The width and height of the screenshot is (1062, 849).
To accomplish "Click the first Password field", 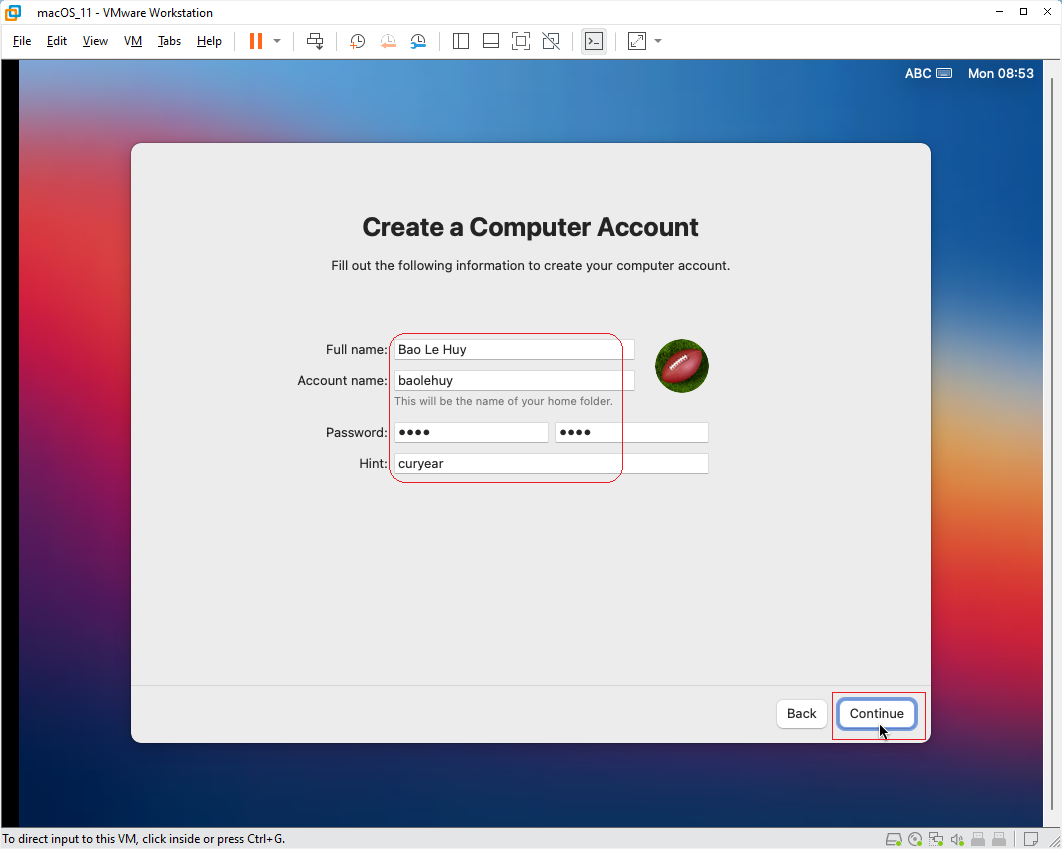I will (x=471, y=432).
